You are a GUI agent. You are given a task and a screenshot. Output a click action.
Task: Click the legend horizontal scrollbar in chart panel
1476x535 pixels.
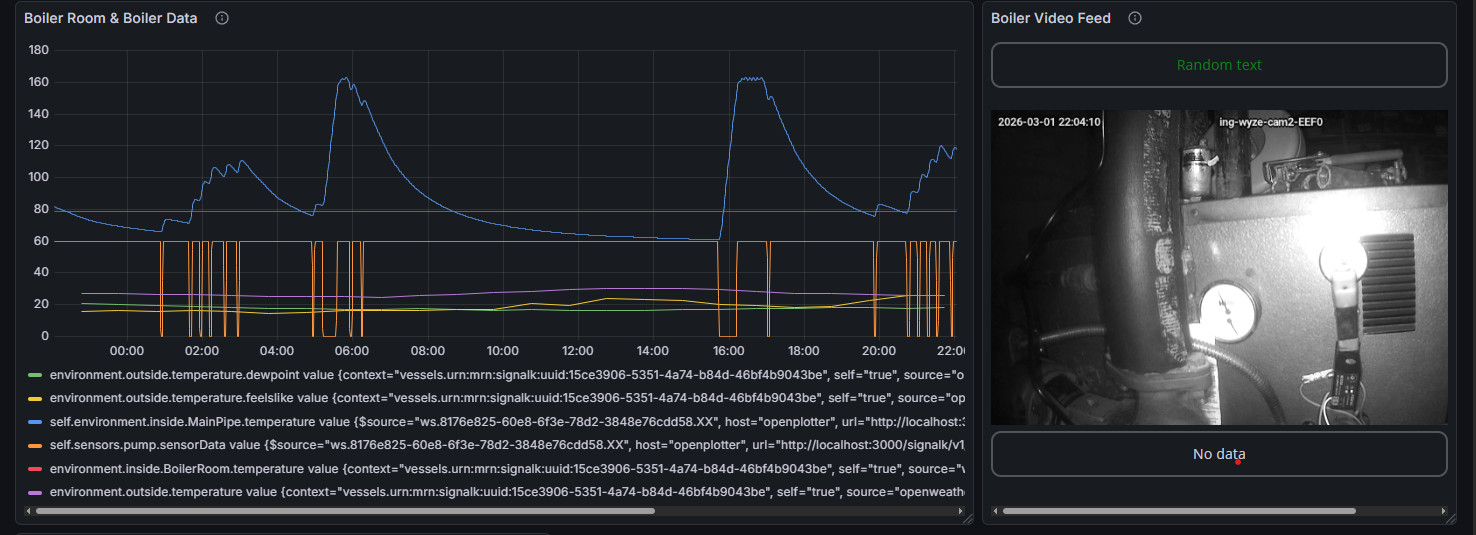(x=345, y=511)
